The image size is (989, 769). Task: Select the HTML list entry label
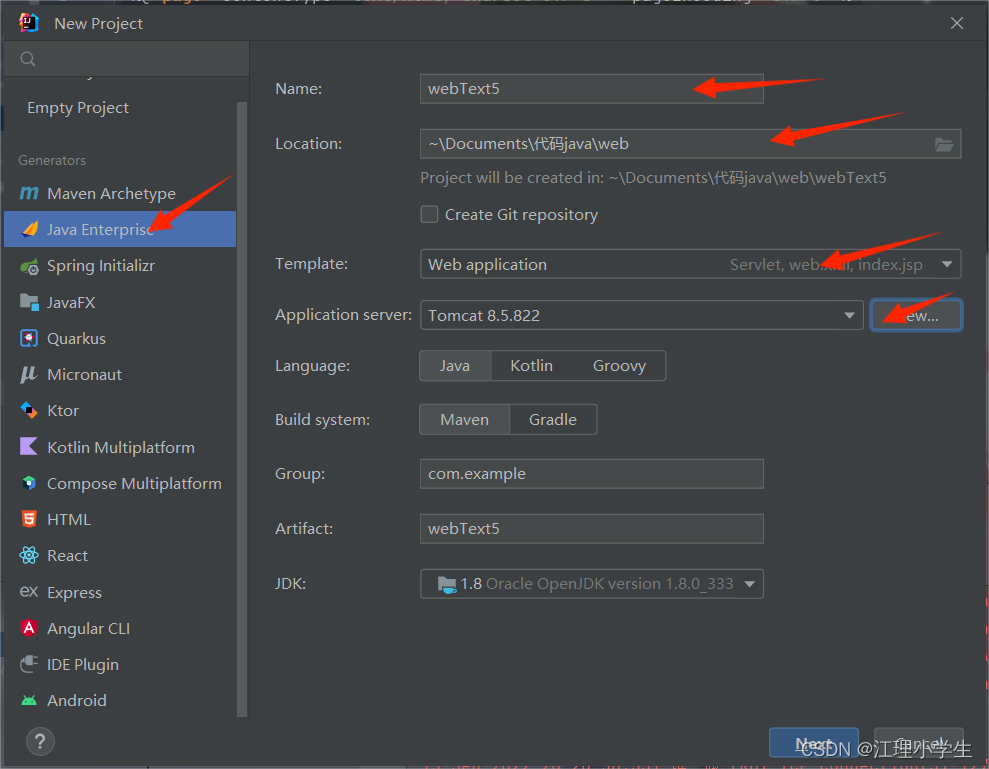(x=69, y=520)
